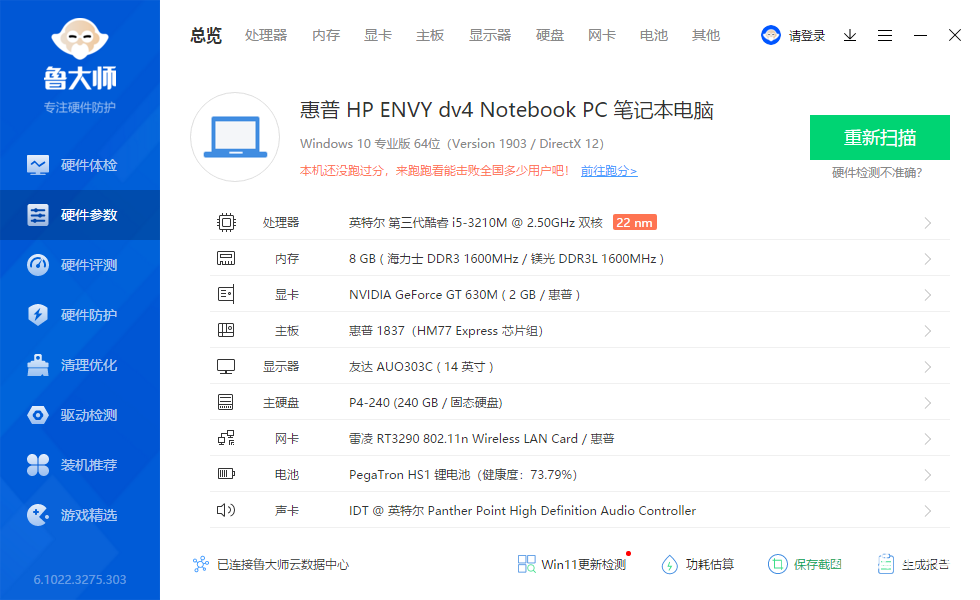Click 保存截图 to save screenshot
Viewport: 980px width, 600px height.
804,564
